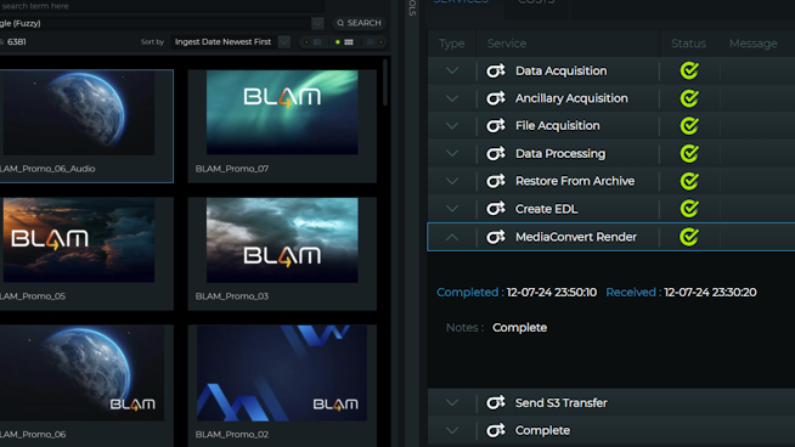
Task: Expand the Data Processing row
Action: pos(452,154)
